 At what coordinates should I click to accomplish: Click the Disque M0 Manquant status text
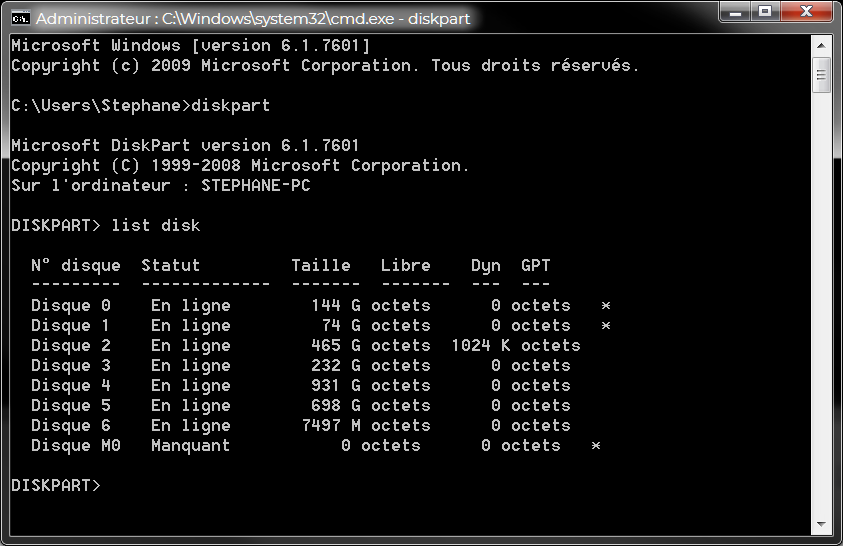tap(190, 446)
